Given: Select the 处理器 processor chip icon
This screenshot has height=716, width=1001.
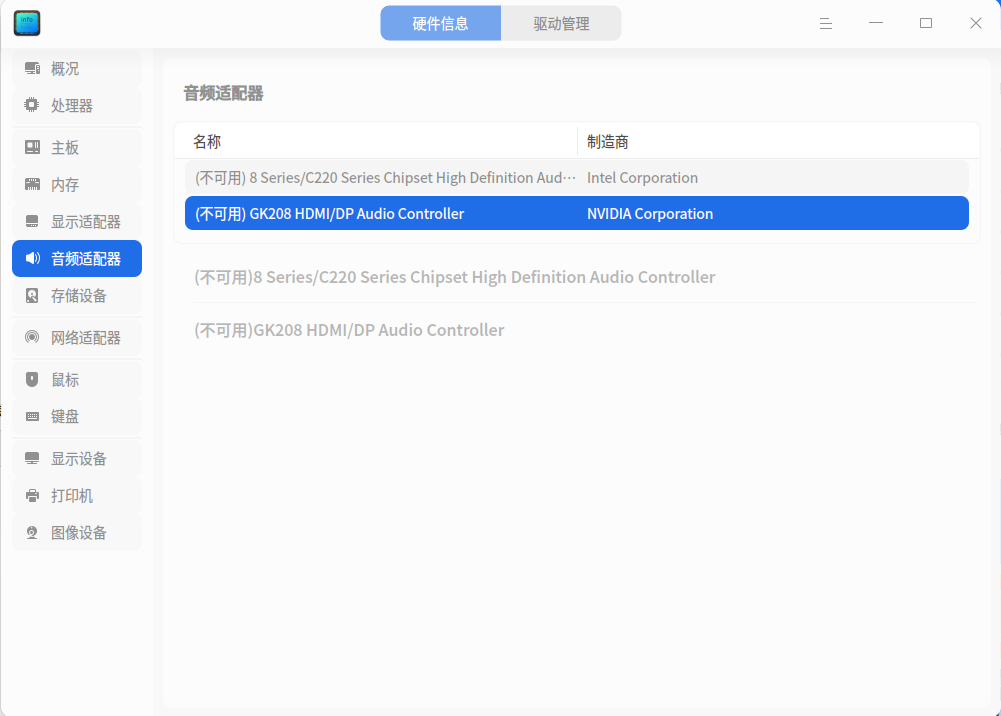Looking at the screenshot, I should tap(32, 105).
